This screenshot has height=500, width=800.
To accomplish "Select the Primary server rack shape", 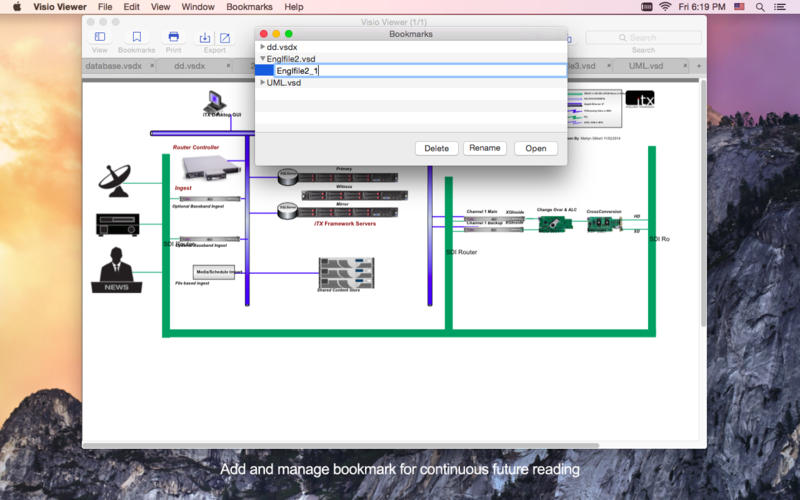I will [347, 178].
